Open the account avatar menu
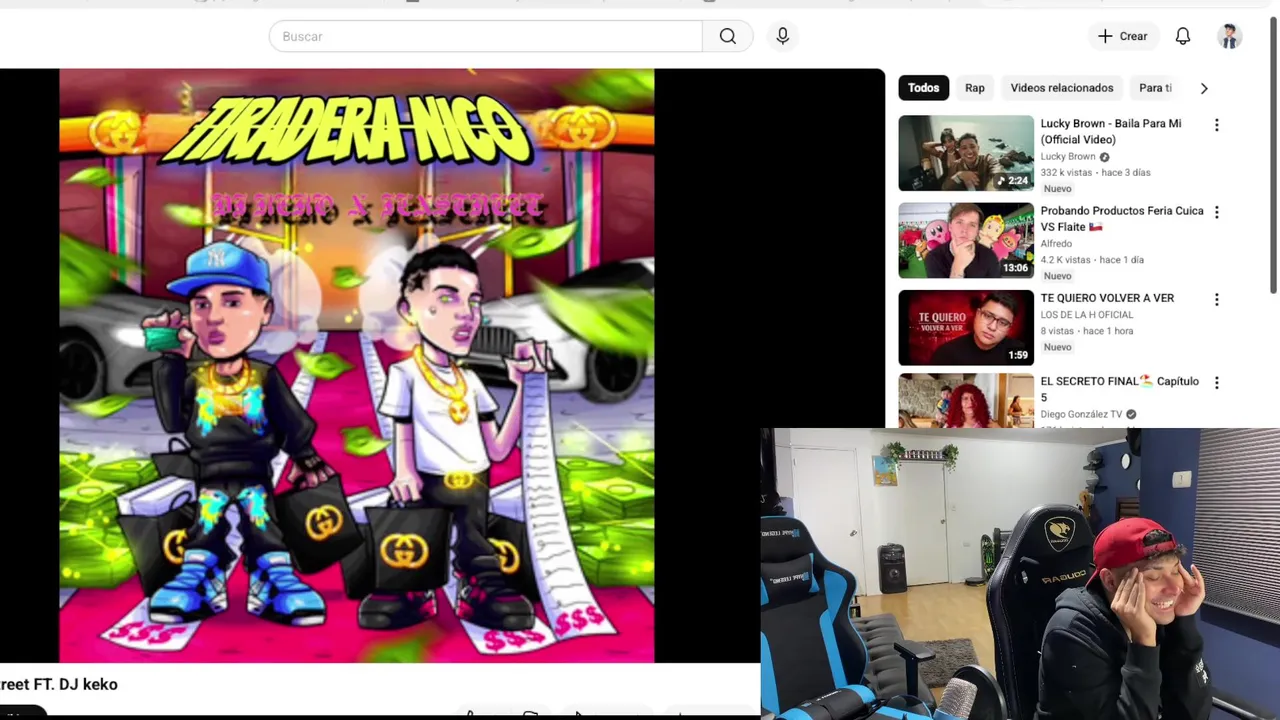The height and width of the screenshot is (720, 1280). pyautogui.click(x=1229, y=36)
